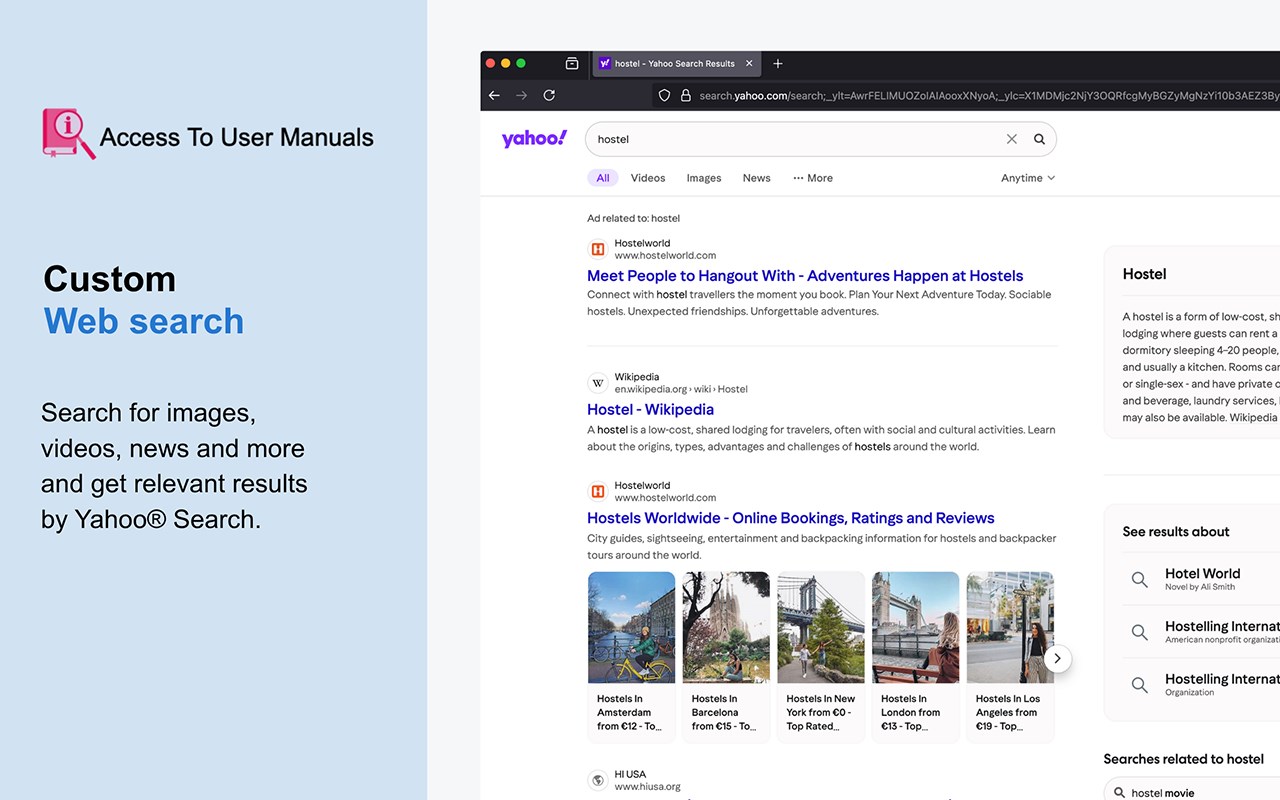Click the Access To User Manuals logo icon

[x=69, y=134]
